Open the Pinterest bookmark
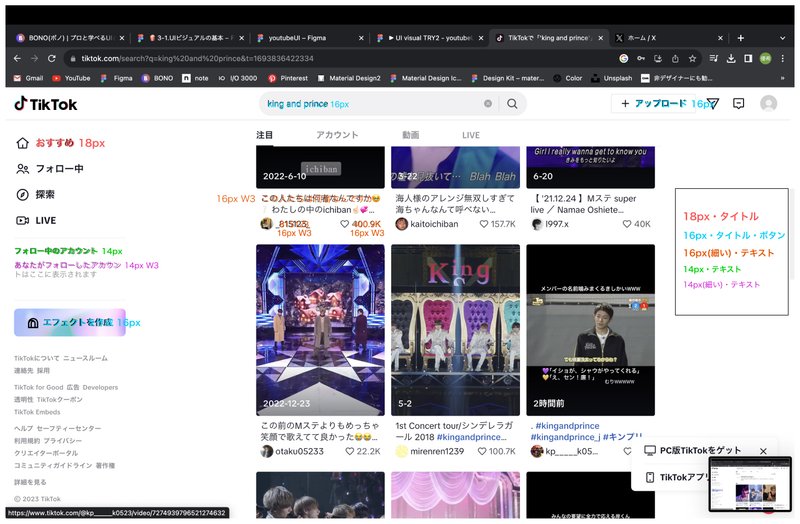Viewport: 800px width, 524px height. click(x=288, y=78)
